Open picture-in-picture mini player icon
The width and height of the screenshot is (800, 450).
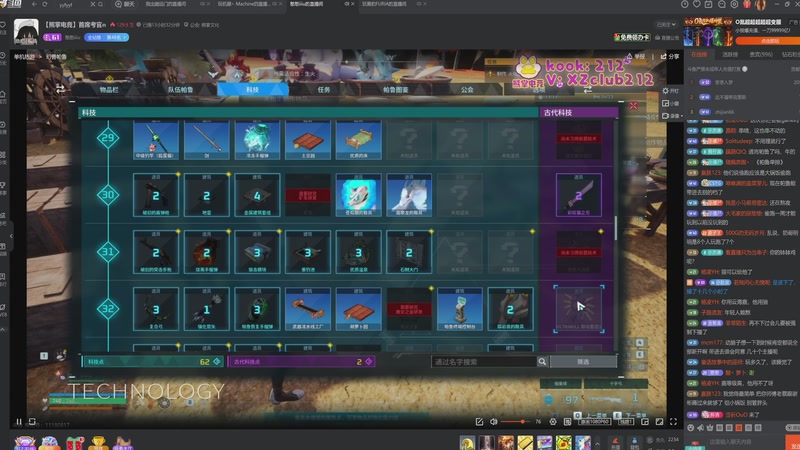click(x=645, y=422)
